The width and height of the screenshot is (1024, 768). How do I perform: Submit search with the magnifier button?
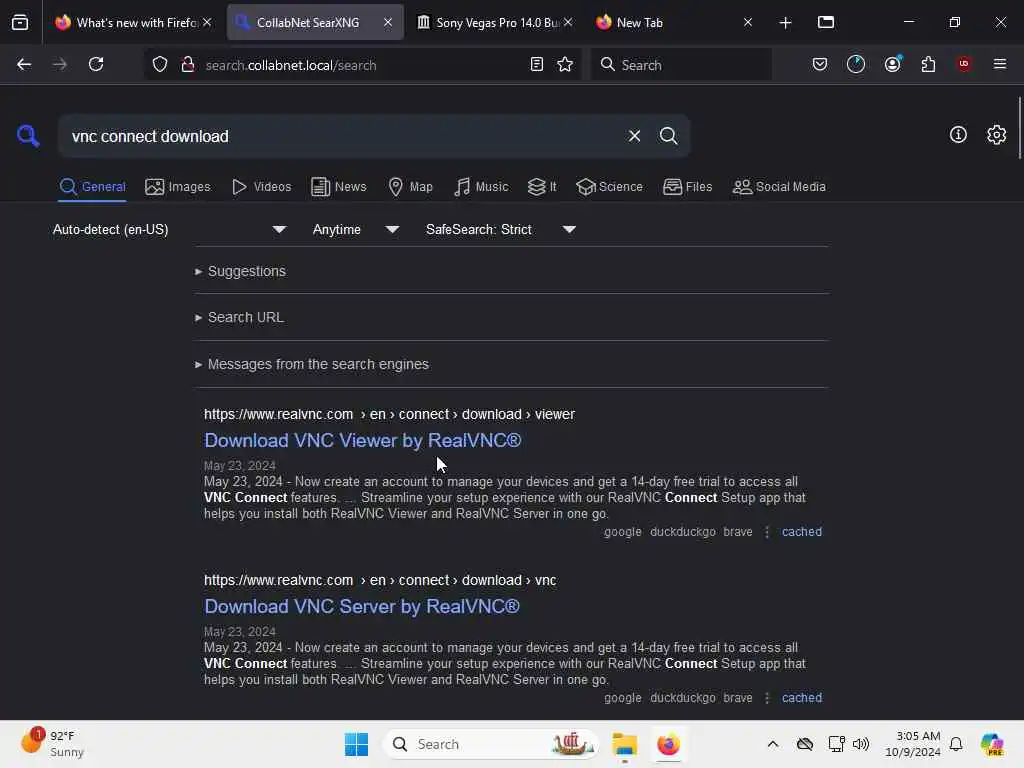click(669, 136)
